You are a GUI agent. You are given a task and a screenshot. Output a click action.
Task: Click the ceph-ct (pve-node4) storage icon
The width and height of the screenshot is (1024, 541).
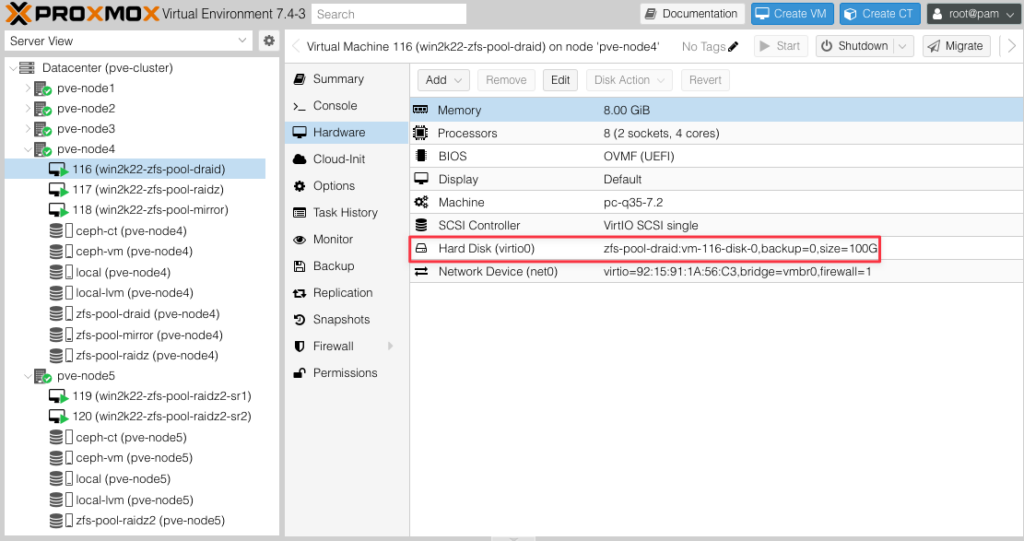61,231
